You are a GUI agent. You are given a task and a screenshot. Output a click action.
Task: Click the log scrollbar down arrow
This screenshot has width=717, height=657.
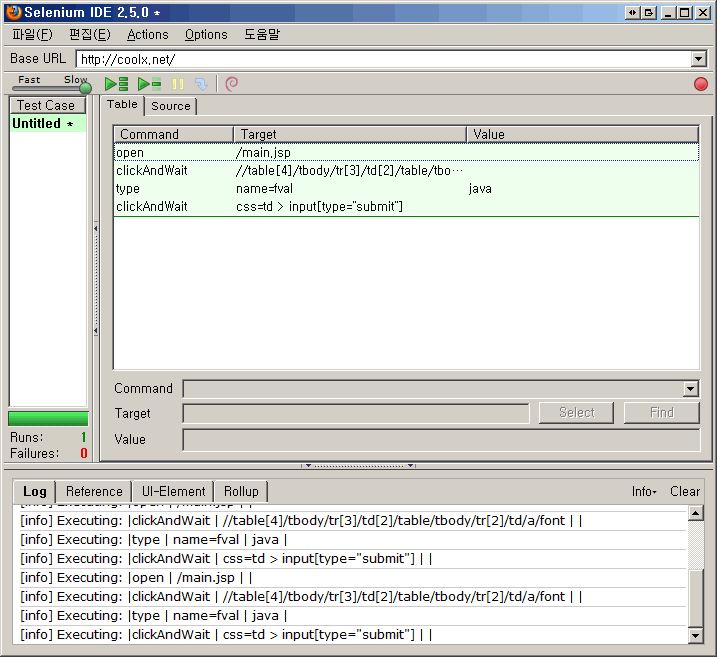696,636
